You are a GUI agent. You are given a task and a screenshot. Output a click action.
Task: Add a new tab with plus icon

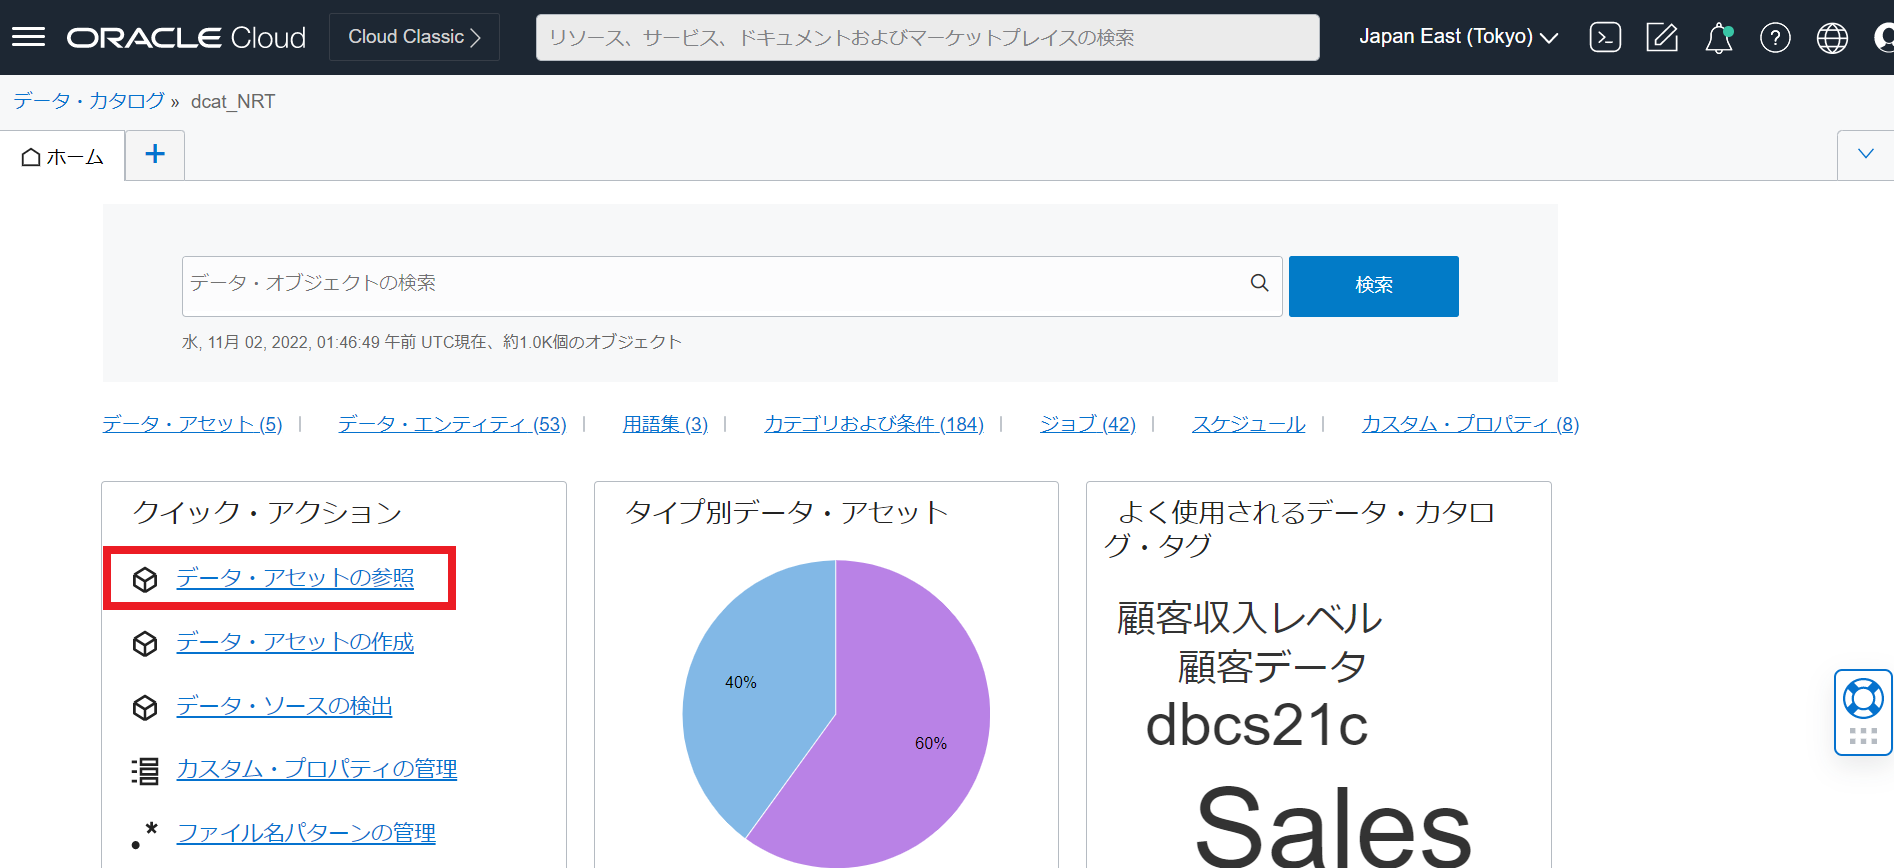[155, 155]
